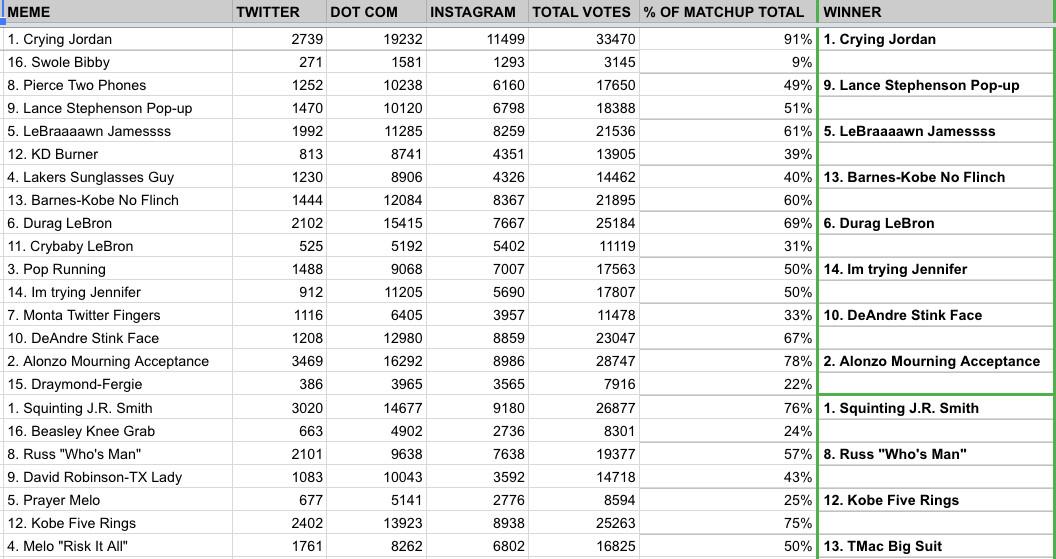Click the winner cell "14. Im trying Jennifer"

[936, 269]
